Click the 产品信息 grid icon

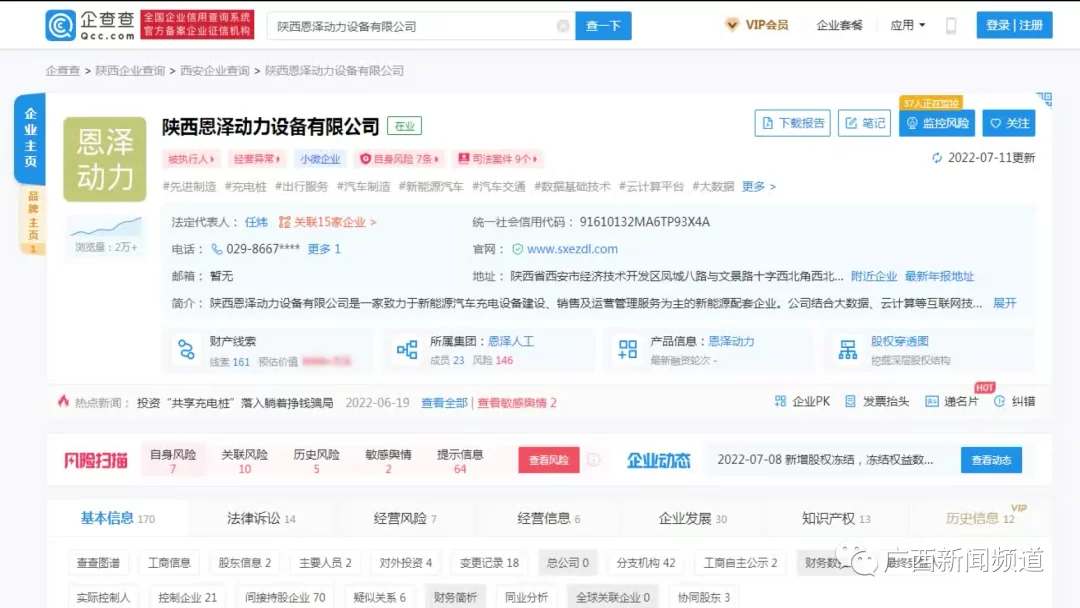pyautogui.click(x=627, y=350)
